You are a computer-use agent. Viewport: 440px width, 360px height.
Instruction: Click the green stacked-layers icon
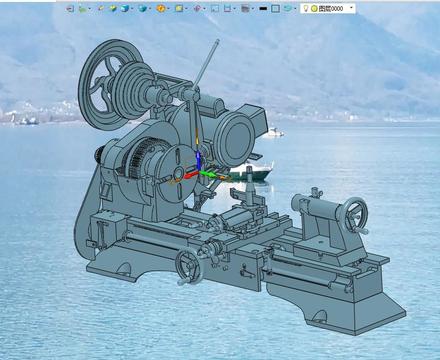(x=113, y=8)
